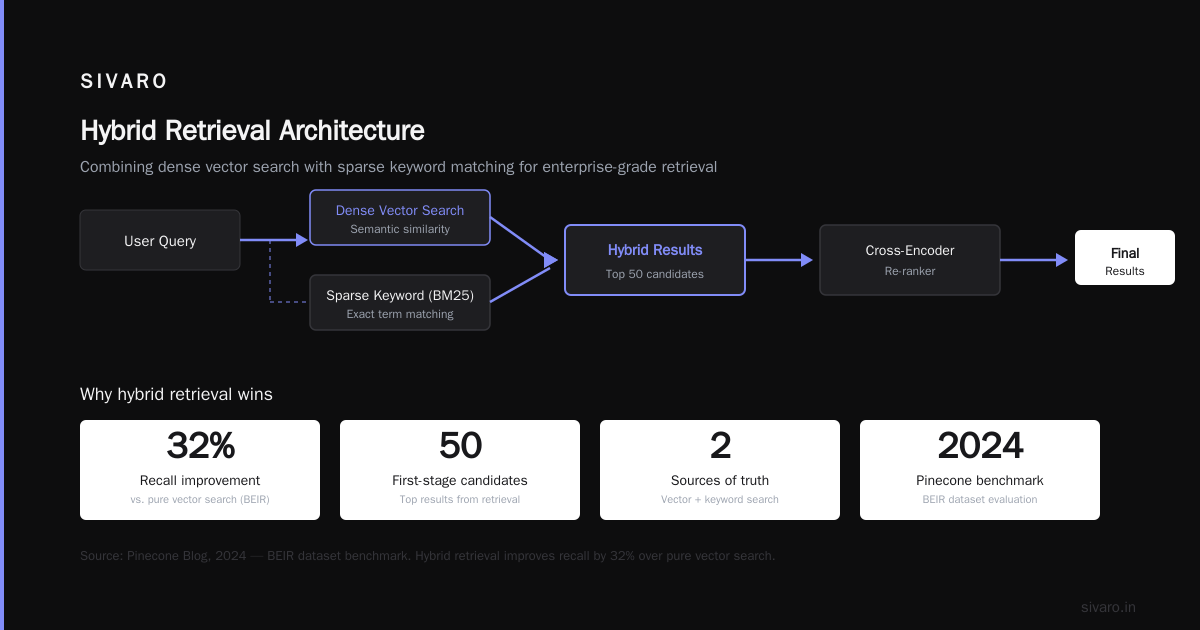Select the Dense Vector Search node
This screenshot has height=630, width=1200.
click(x=400, y=218)
